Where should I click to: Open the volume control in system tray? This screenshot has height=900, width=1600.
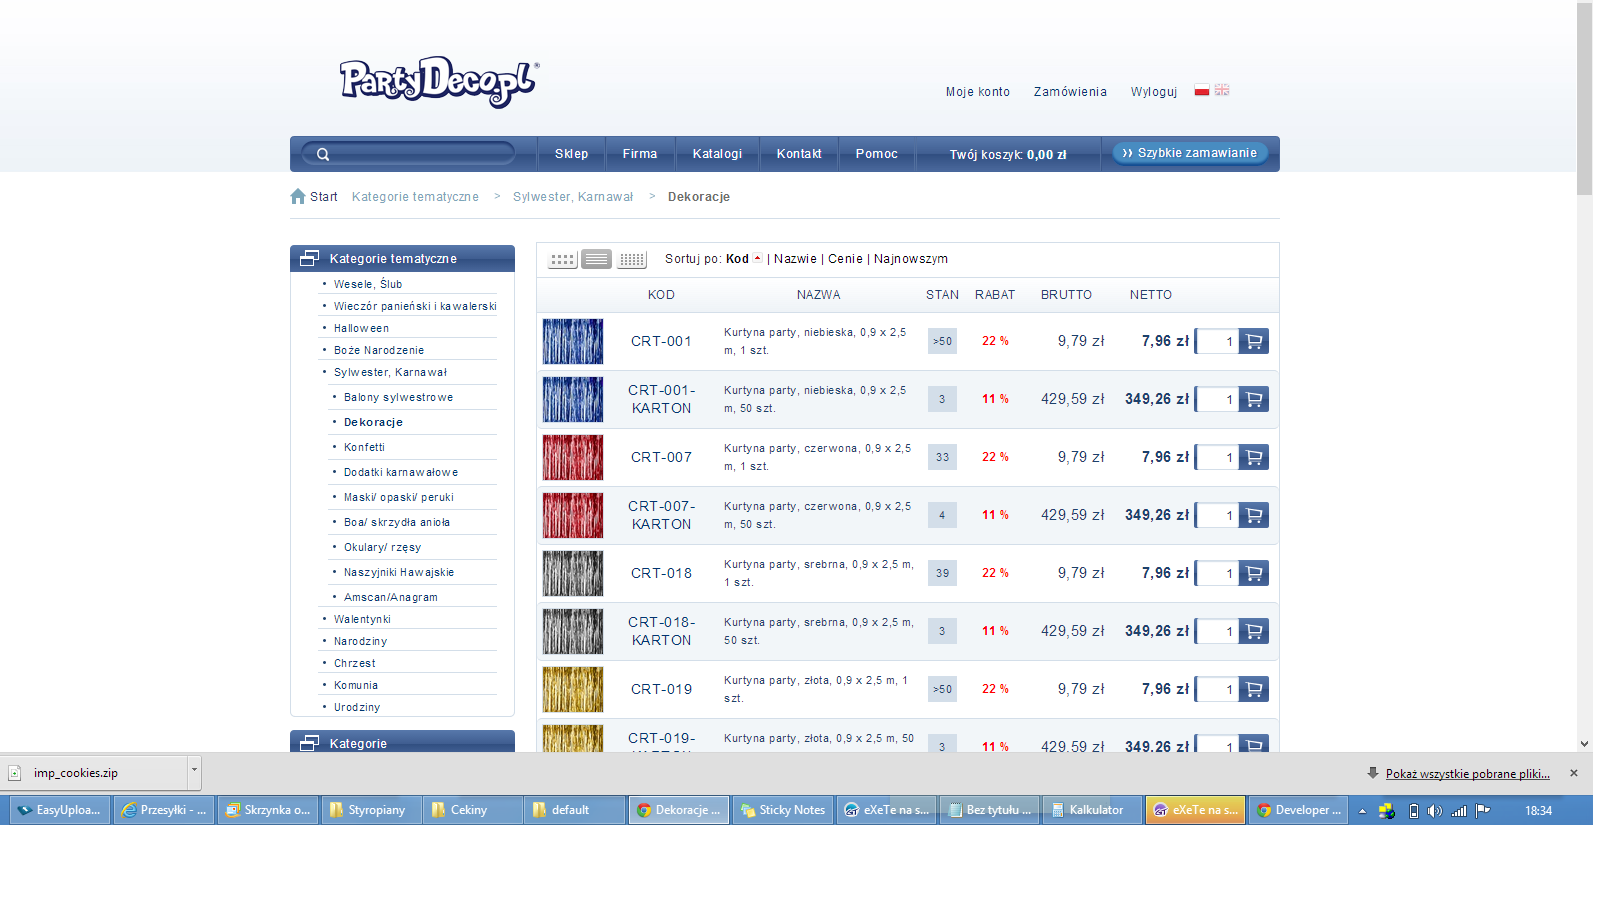tap(1435, 810)
